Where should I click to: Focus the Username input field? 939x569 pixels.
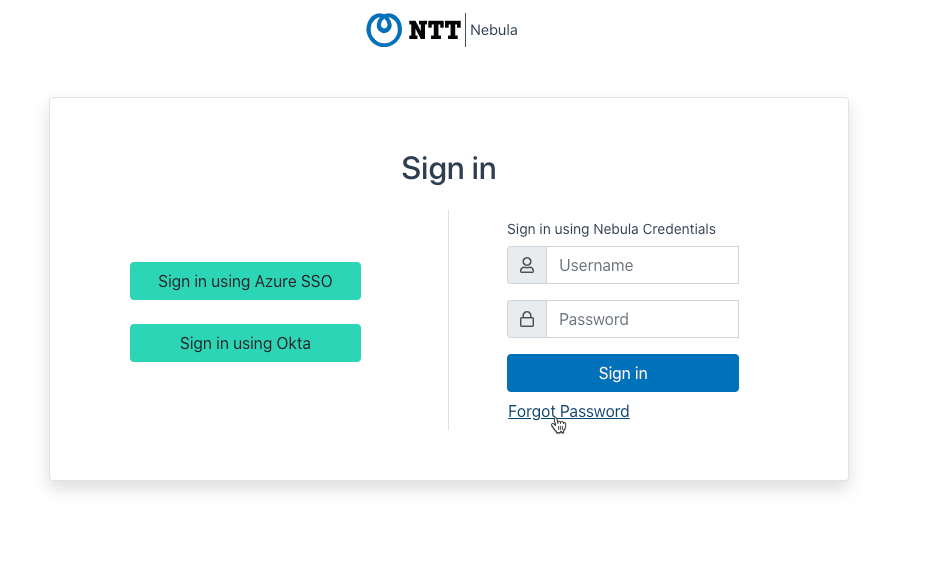pyautogui.click(x=643, y=265)
